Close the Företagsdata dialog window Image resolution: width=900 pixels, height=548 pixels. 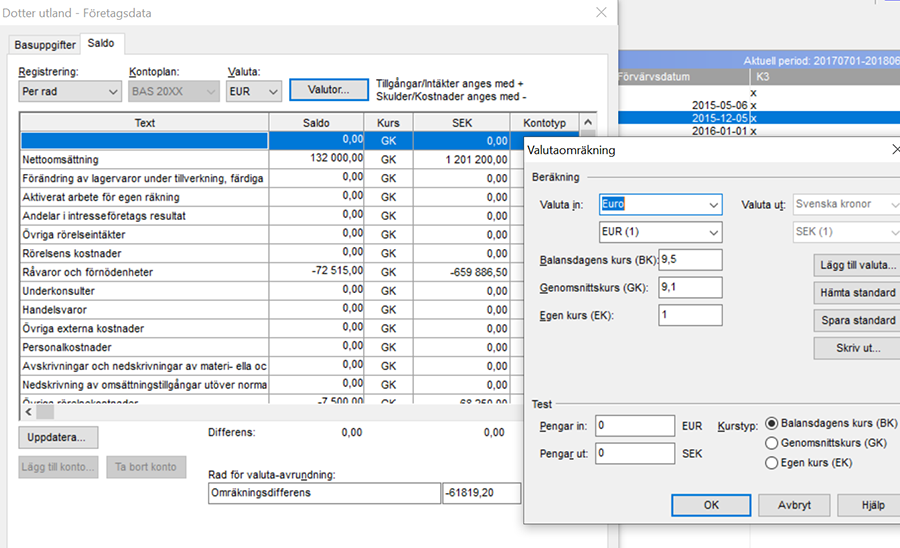601,12
